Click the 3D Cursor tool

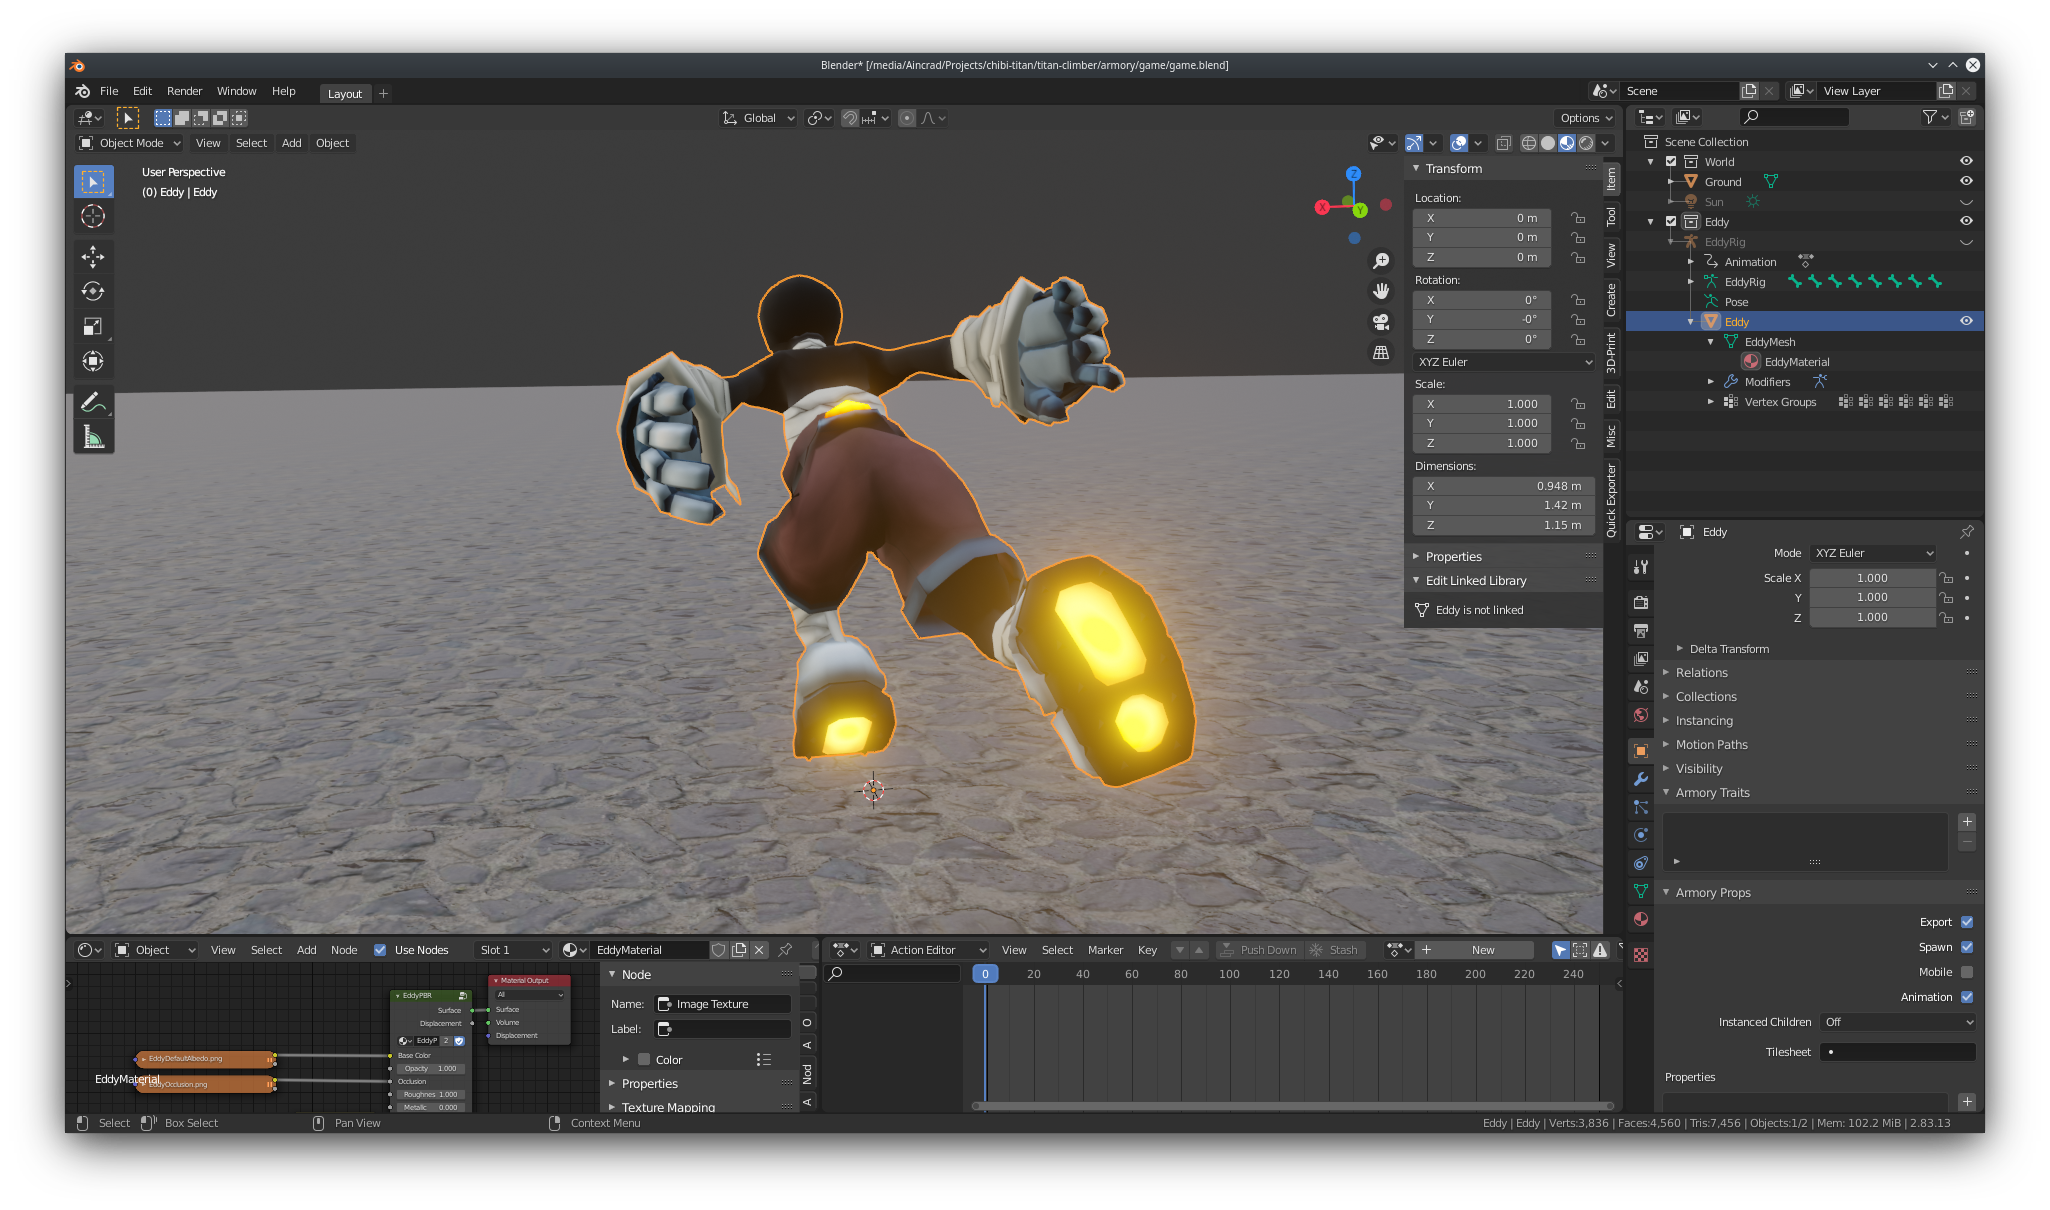pos(93,216)
